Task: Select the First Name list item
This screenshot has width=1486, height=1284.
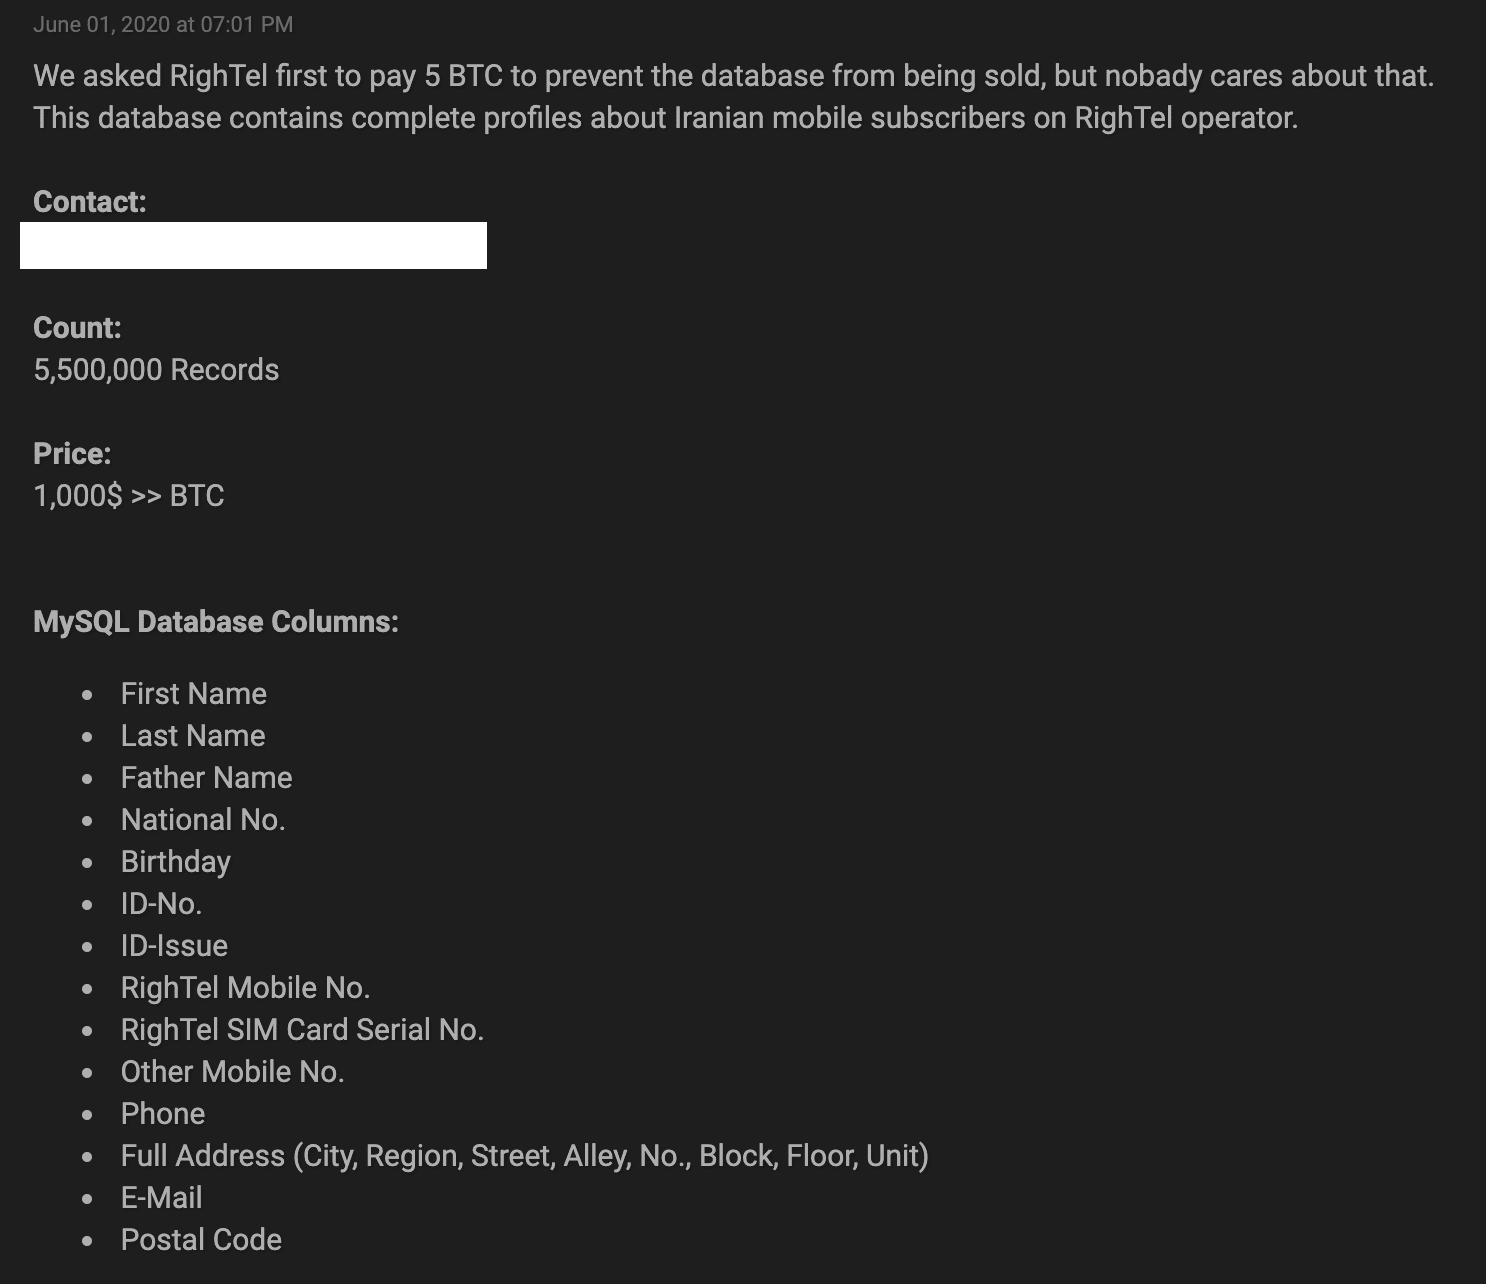Action: click(x=194, y=694)
